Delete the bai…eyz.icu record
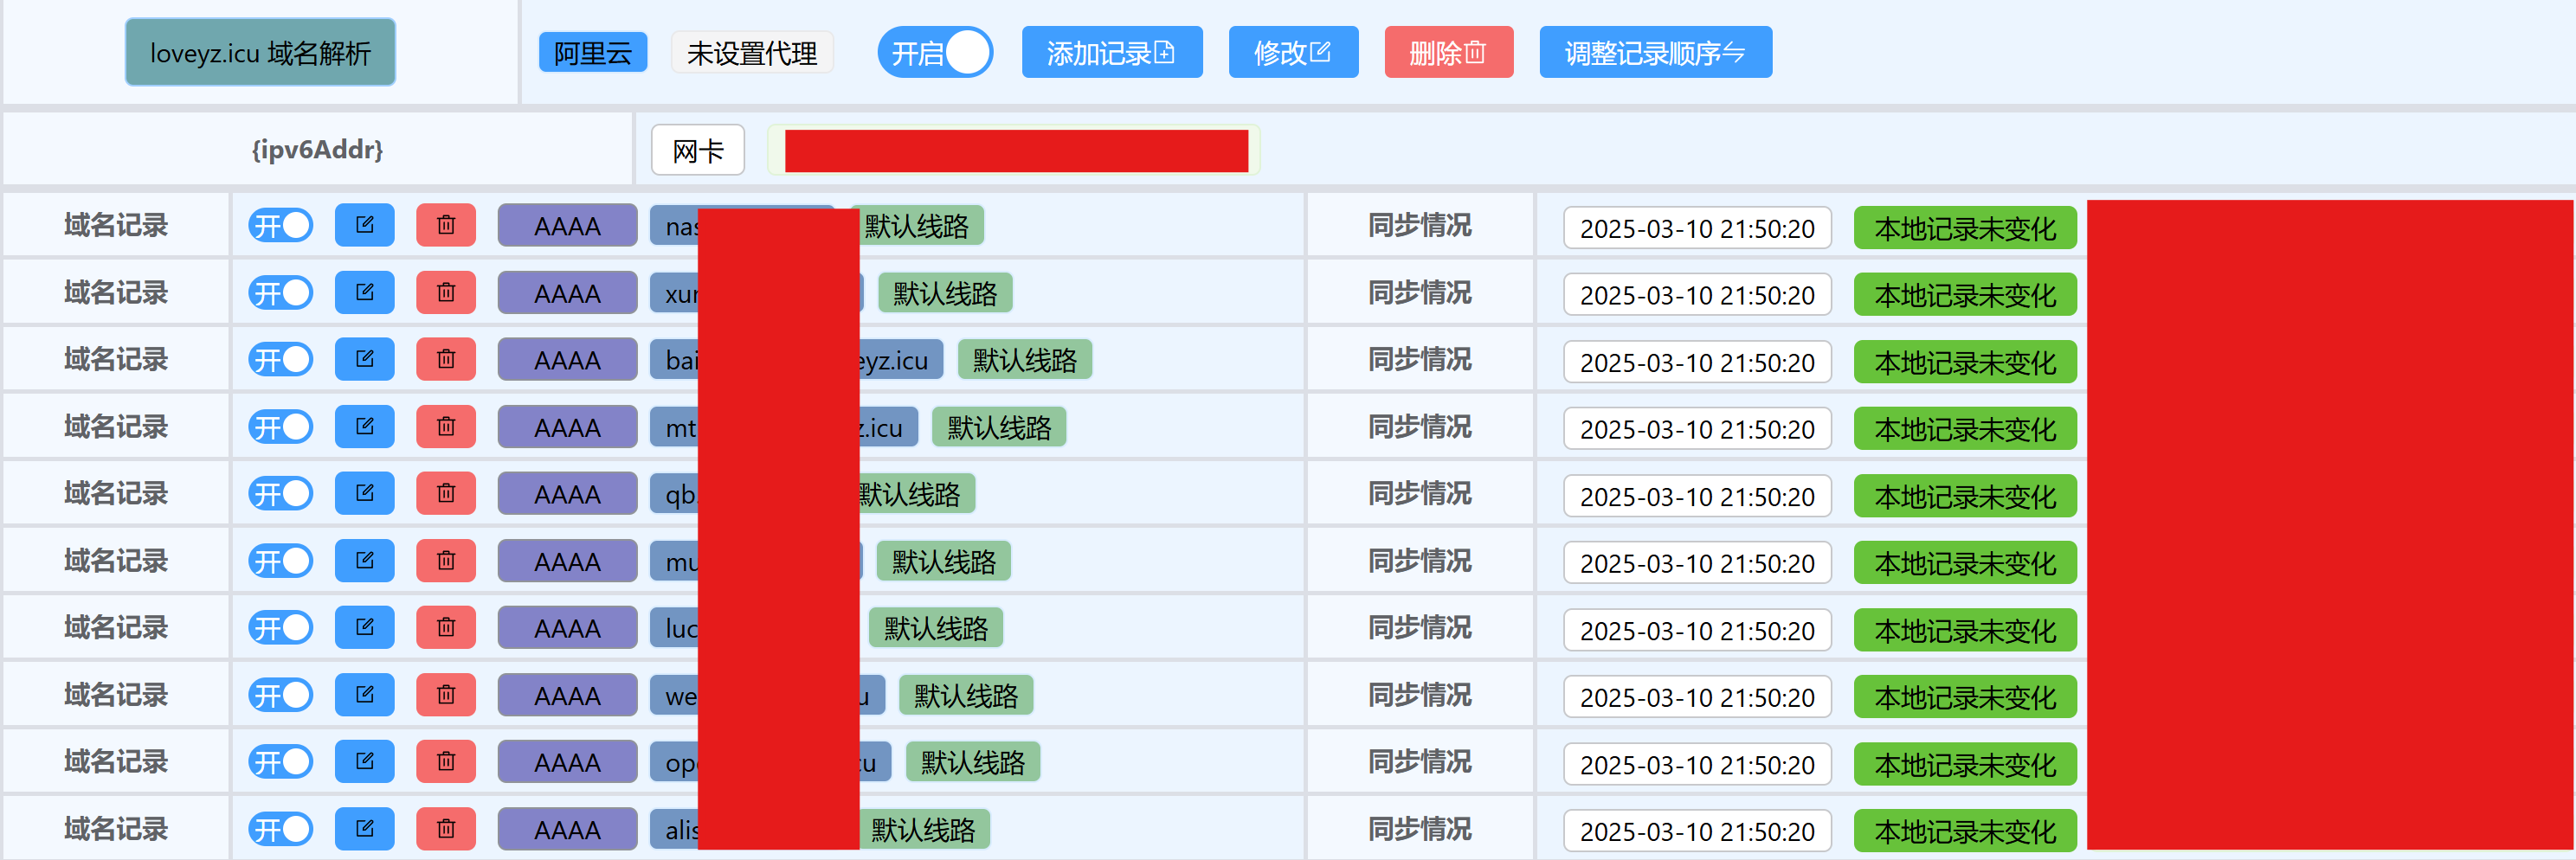 point(446,359)
